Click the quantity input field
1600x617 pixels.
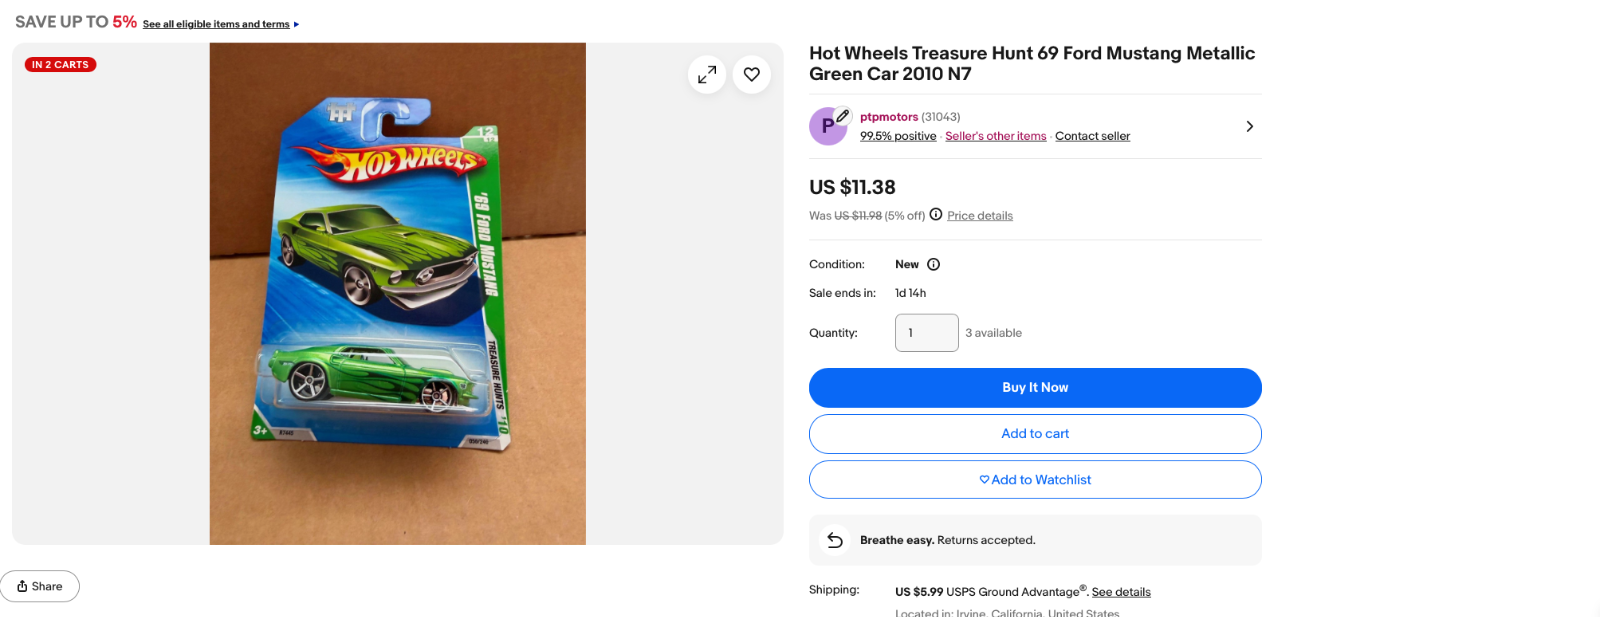pos(926,333)
